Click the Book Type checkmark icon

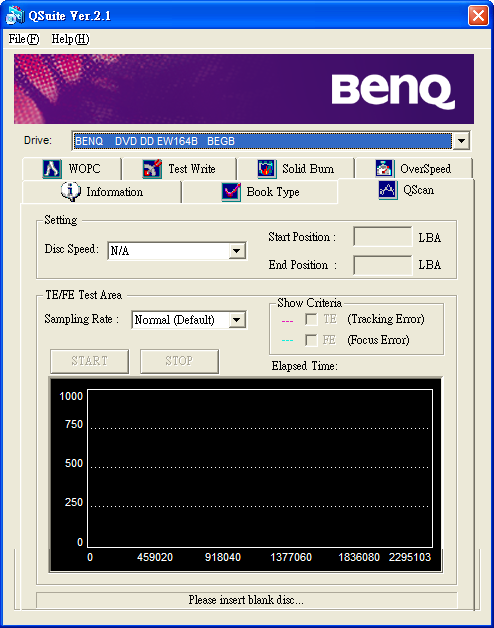click(x=231, y=192)
